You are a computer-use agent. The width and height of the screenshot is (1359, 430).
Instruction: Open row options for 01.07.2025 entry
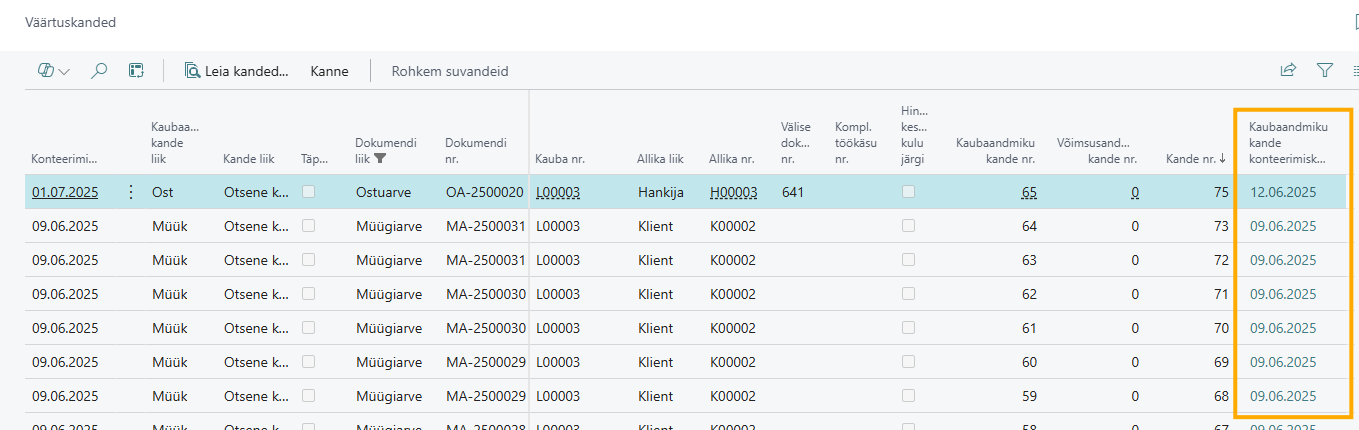(130, 192)
